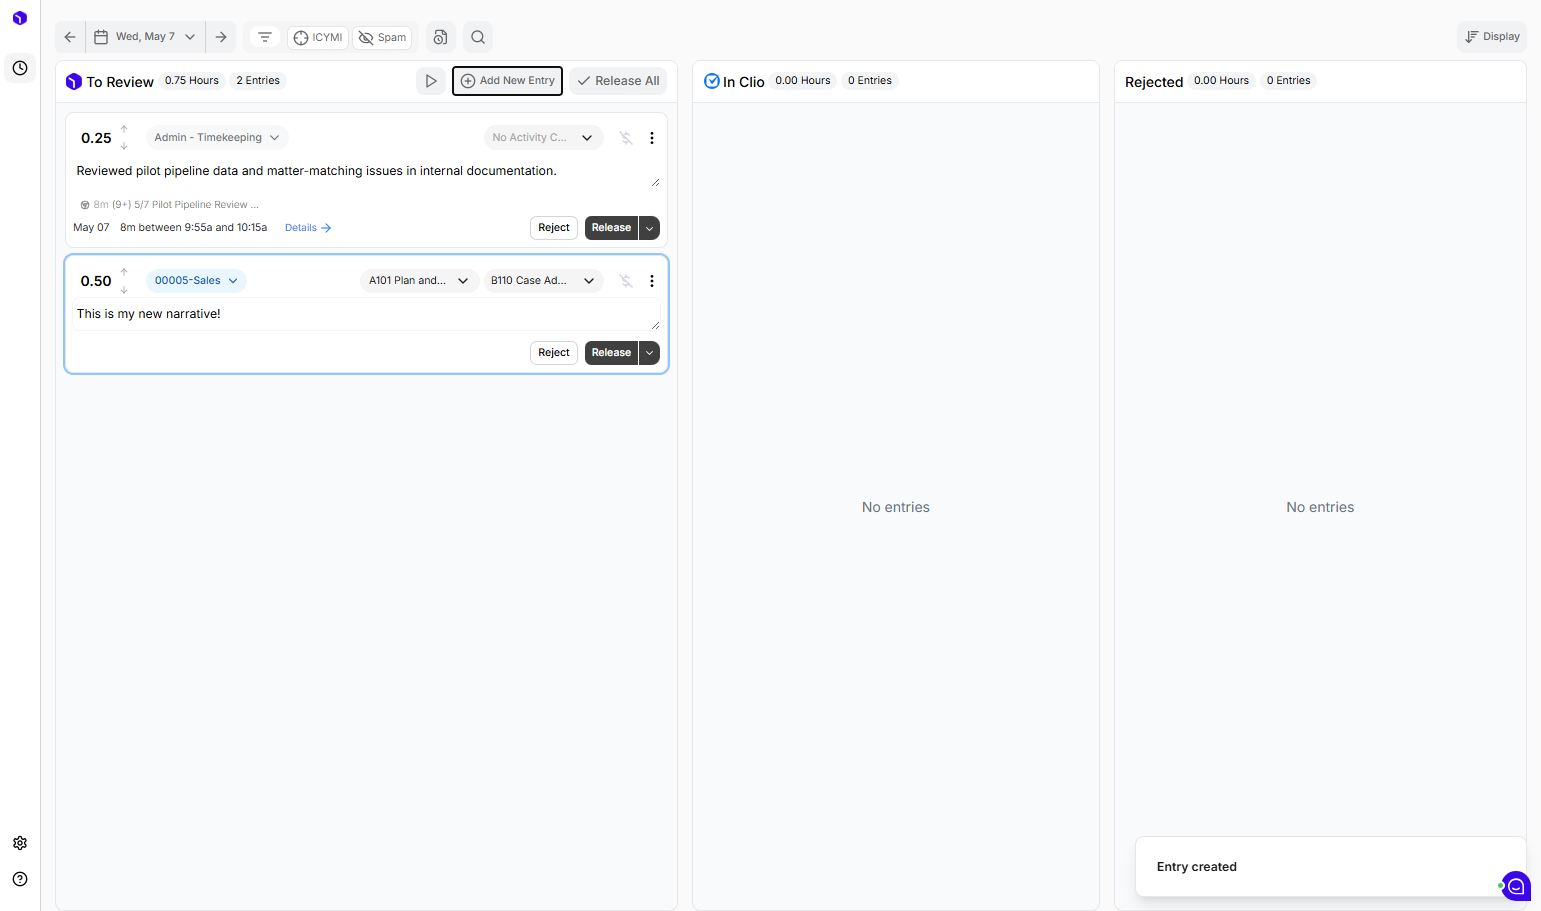Open No Activity Code dropdown
The height and width of the screenshot is (911, 1541).
(543, 138)
